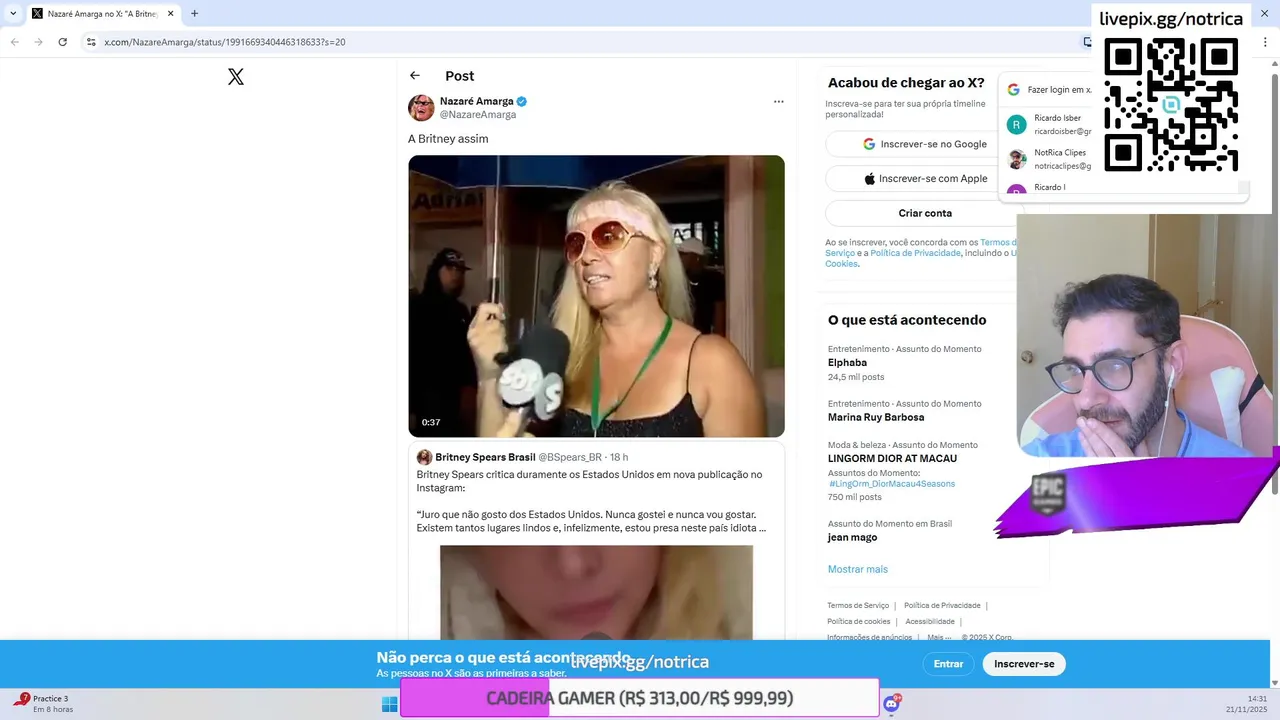Viewport: 1280px width, 720px height.
Task: Click the Britney Spears Brasil account name
Action: (485, 457)
